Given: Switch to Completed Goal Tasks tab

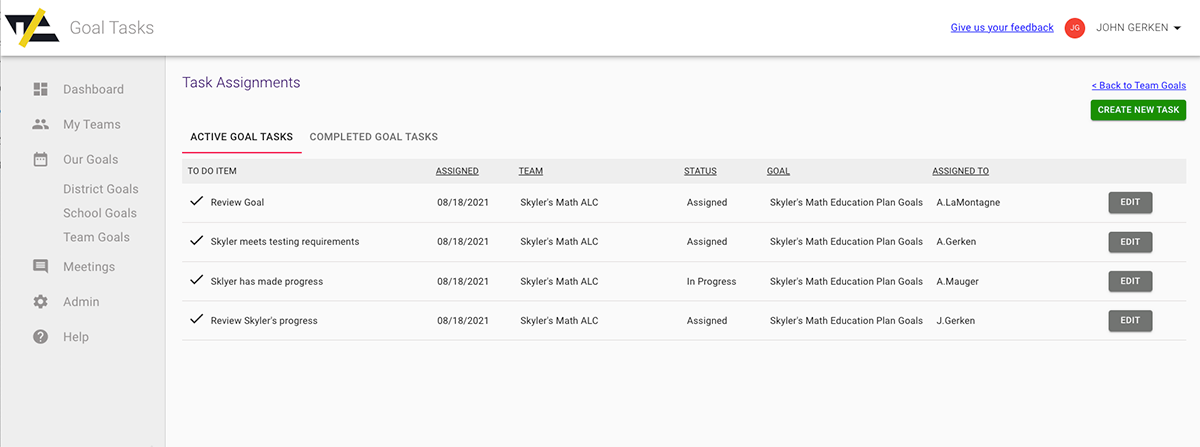Looking at the screenshot, I should coord(374,137).
